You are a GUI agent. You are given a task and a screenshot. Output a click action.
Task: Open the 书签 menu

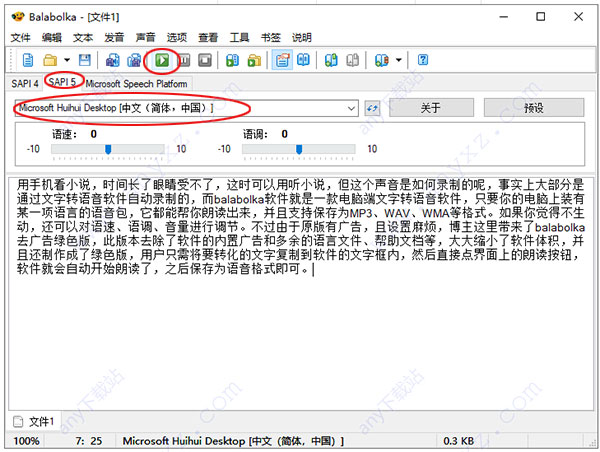point(271,38)
